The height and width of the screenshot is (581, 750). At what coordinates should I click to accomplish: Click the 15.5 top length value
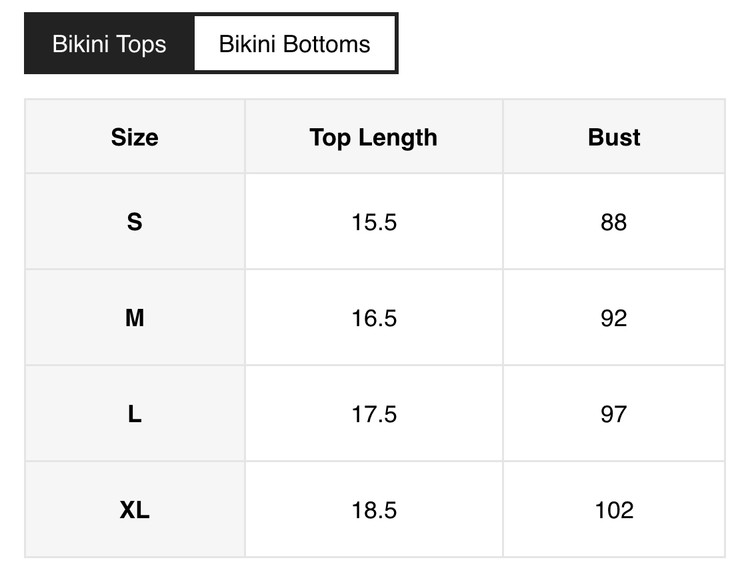coord(374,222)
